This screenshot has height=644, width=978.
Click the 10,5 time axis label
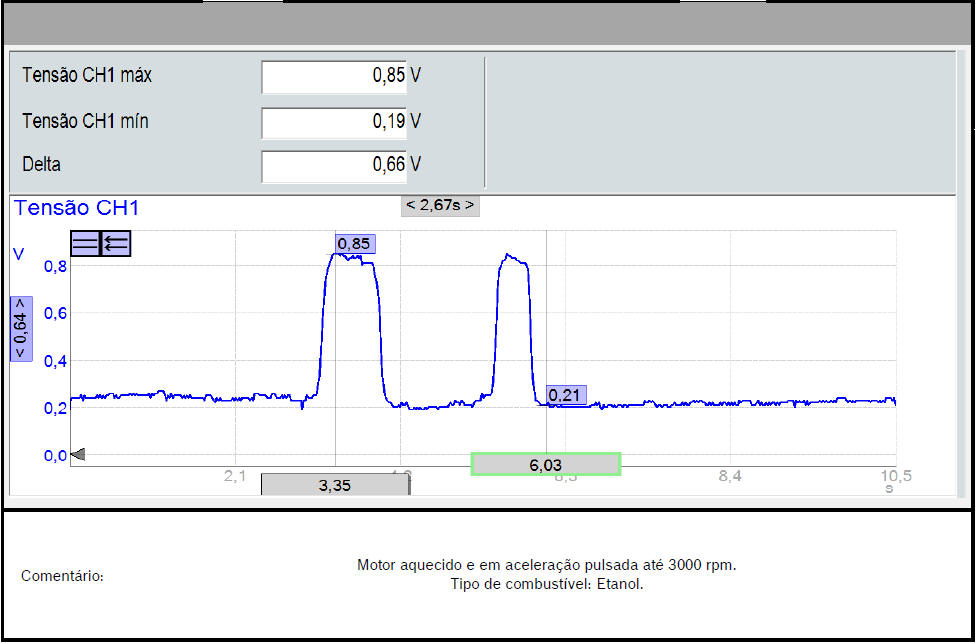(x=891, y=476)
